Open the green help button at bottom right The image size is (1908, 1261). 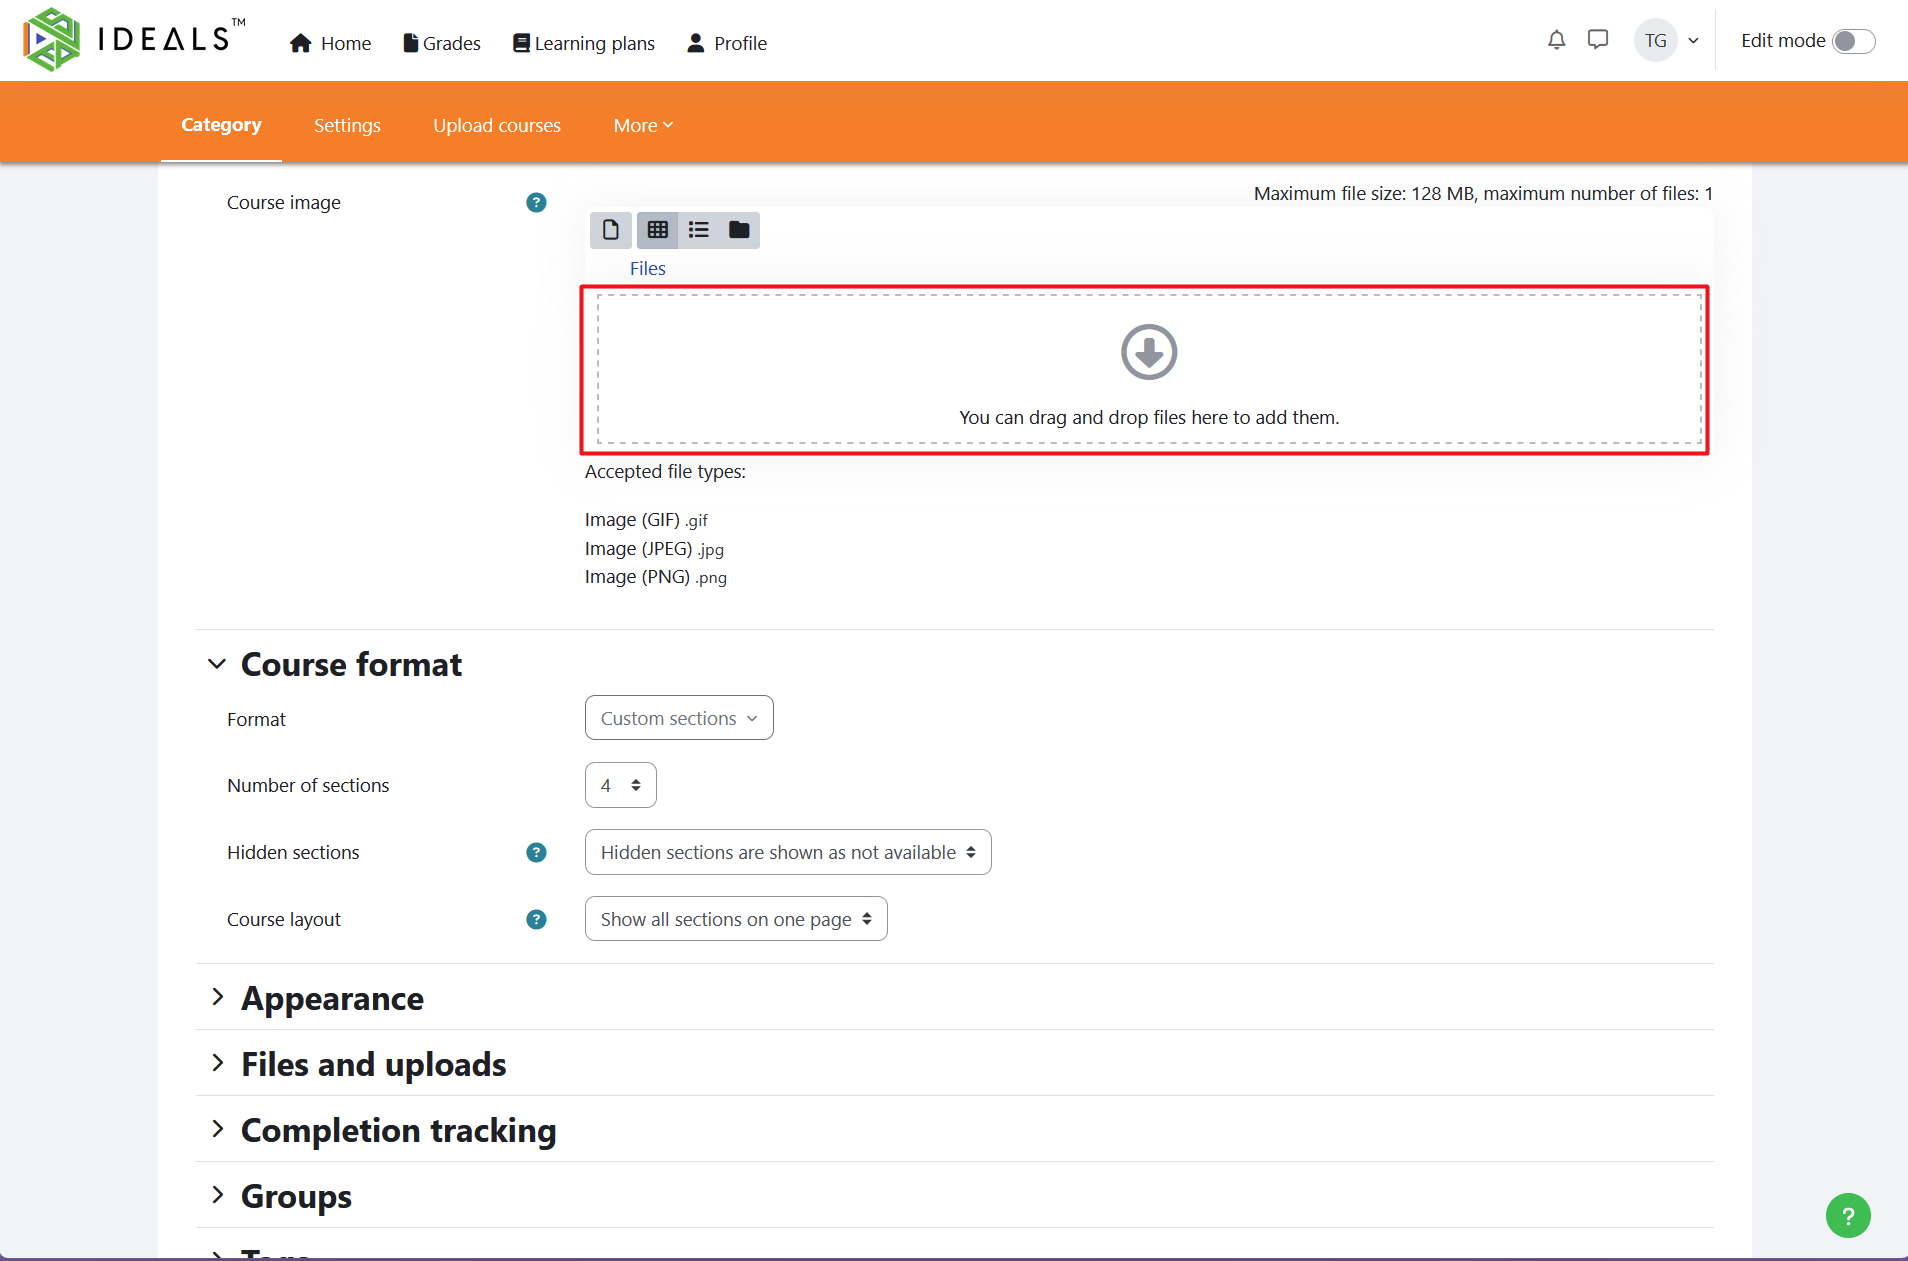click(1847, 1215)
